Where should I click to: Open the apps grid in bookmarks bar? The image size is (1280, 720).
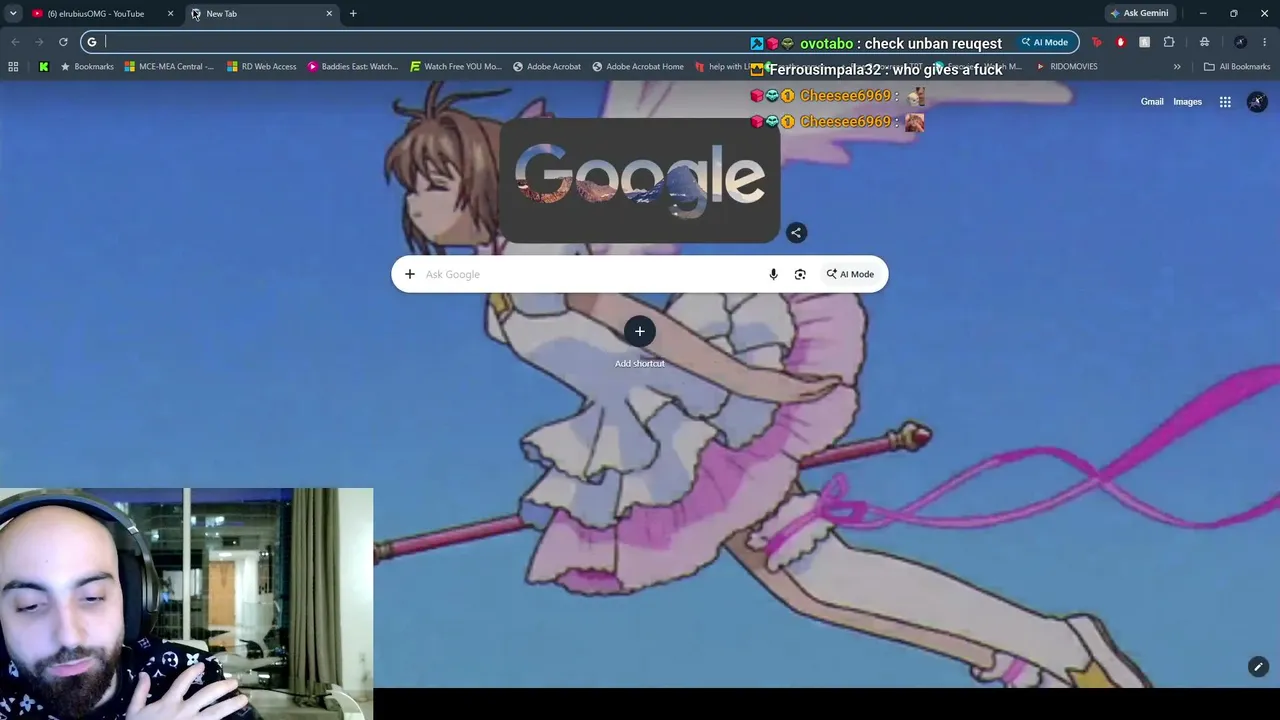pyautogui.click(x=13, y=67)
